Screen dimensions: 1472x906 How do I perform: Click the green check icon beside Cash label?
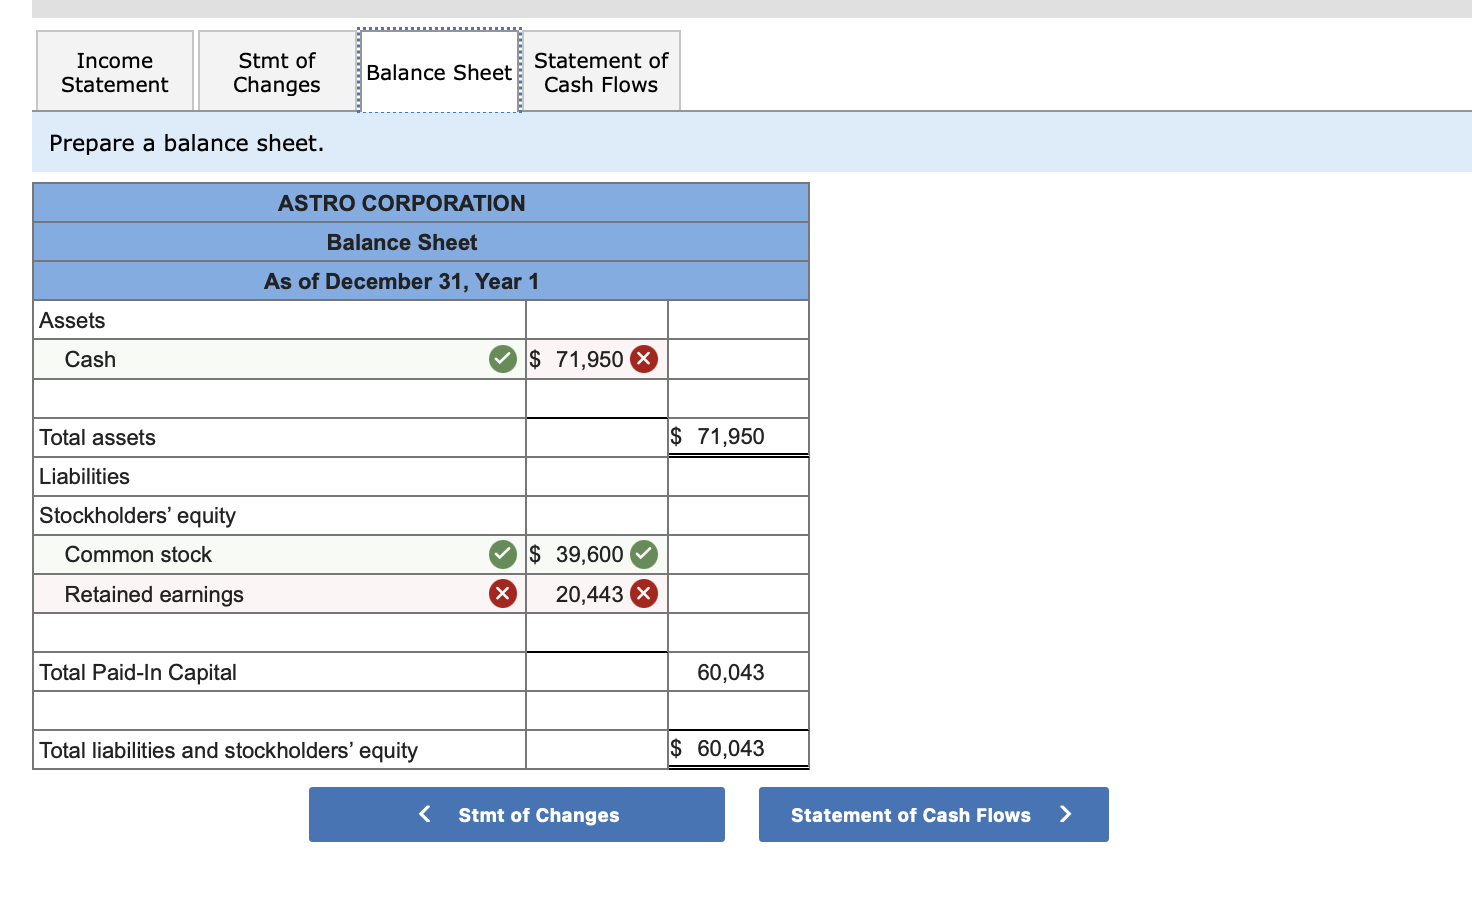503,359
